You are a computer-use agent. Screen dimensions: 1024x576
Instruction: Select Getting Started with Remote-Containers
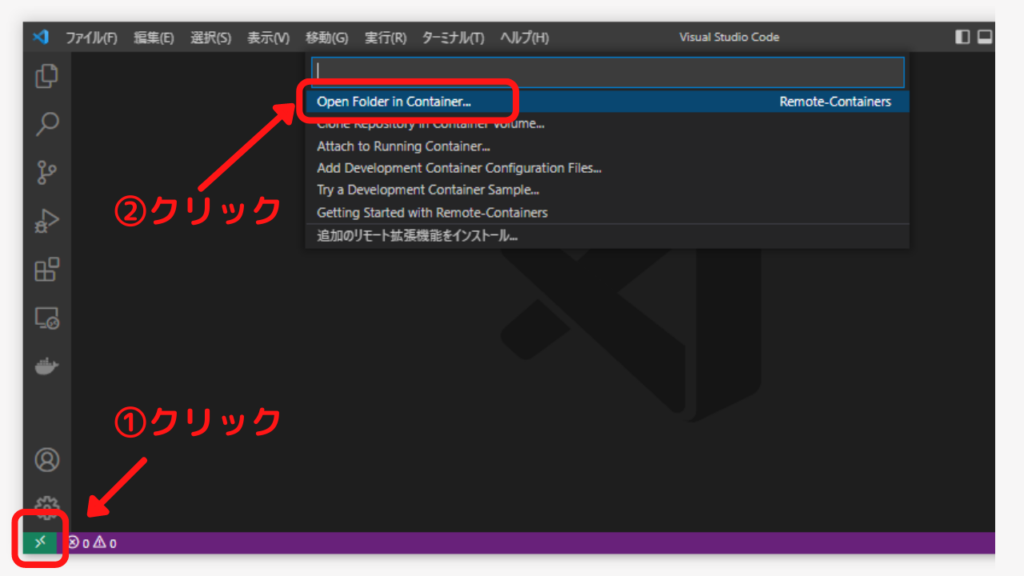coord(607,212)
